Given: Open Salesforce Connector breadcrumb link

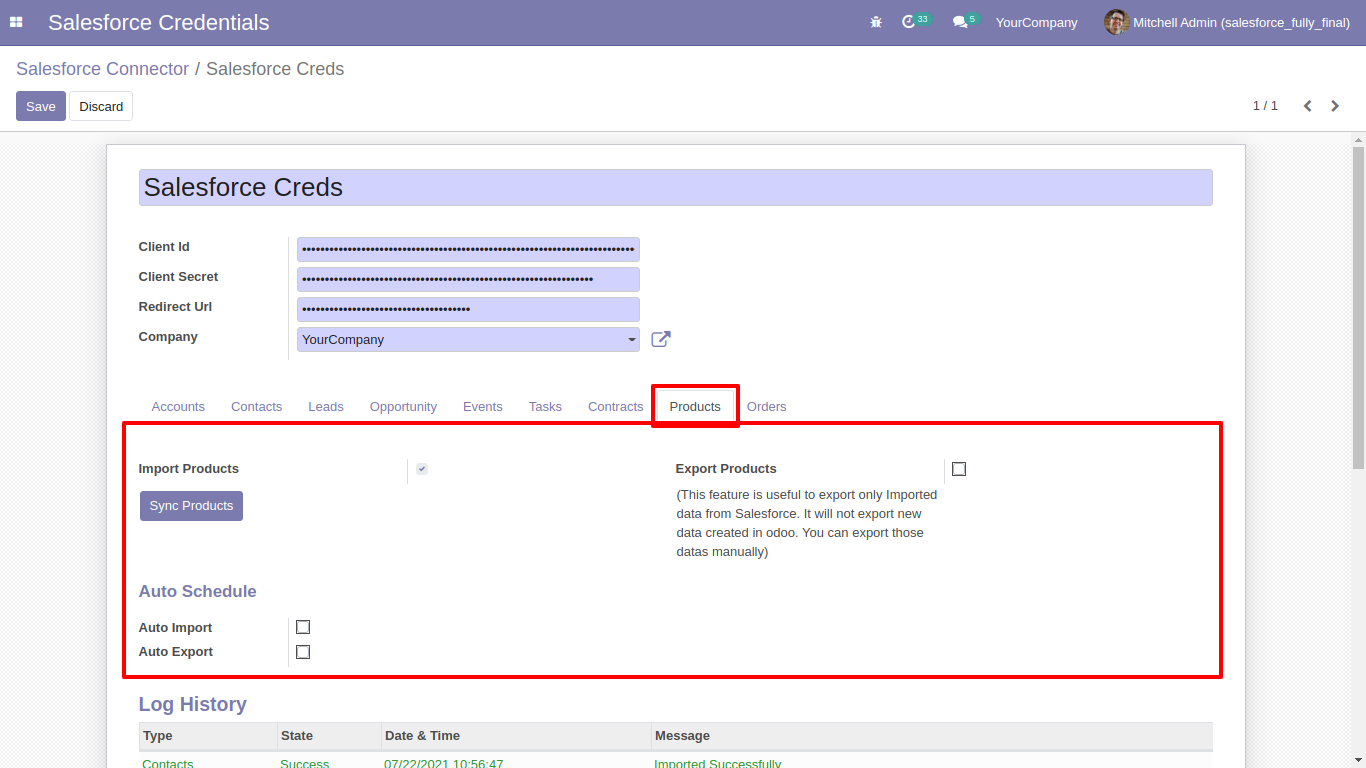Looking at the screenshot, I should coord(102,69).
